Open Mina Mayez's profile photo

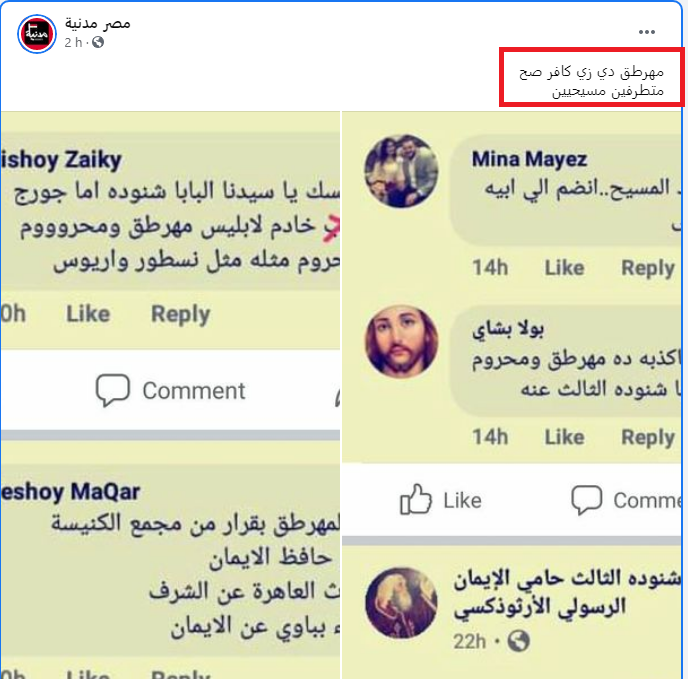point(401,171)
